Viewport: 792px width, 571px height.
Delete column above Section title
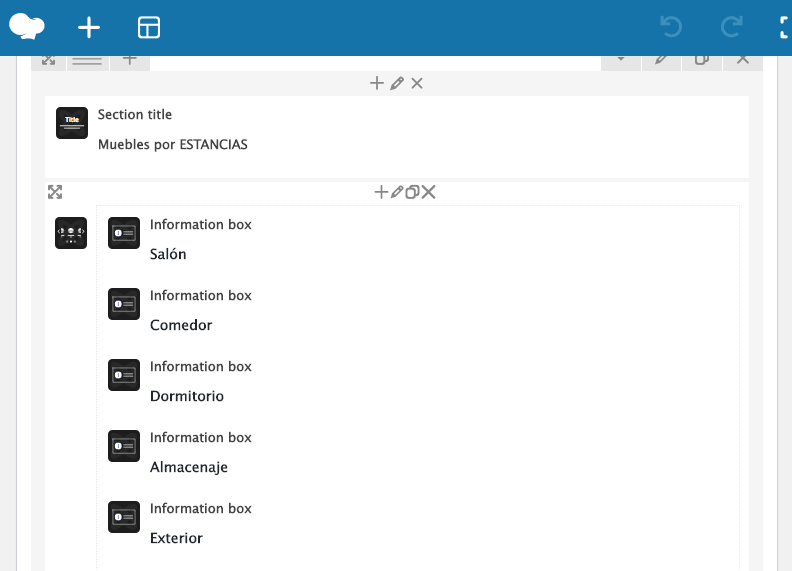coord(417,83)
